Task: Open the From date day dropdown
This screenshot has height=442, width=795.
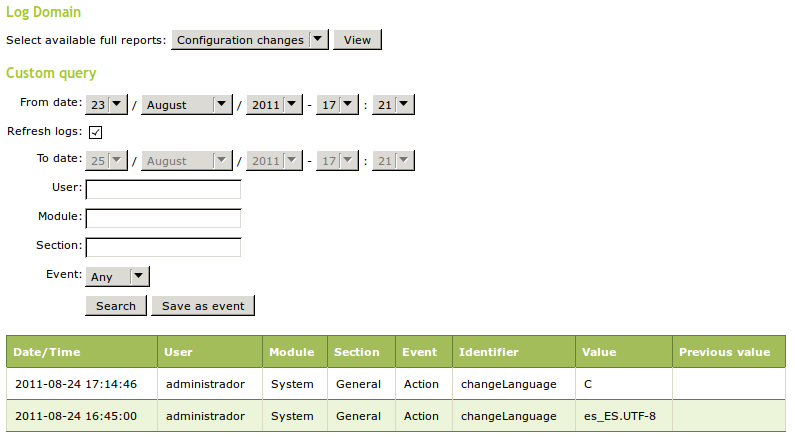Action: pyautogui.click(x=107, y=104)
